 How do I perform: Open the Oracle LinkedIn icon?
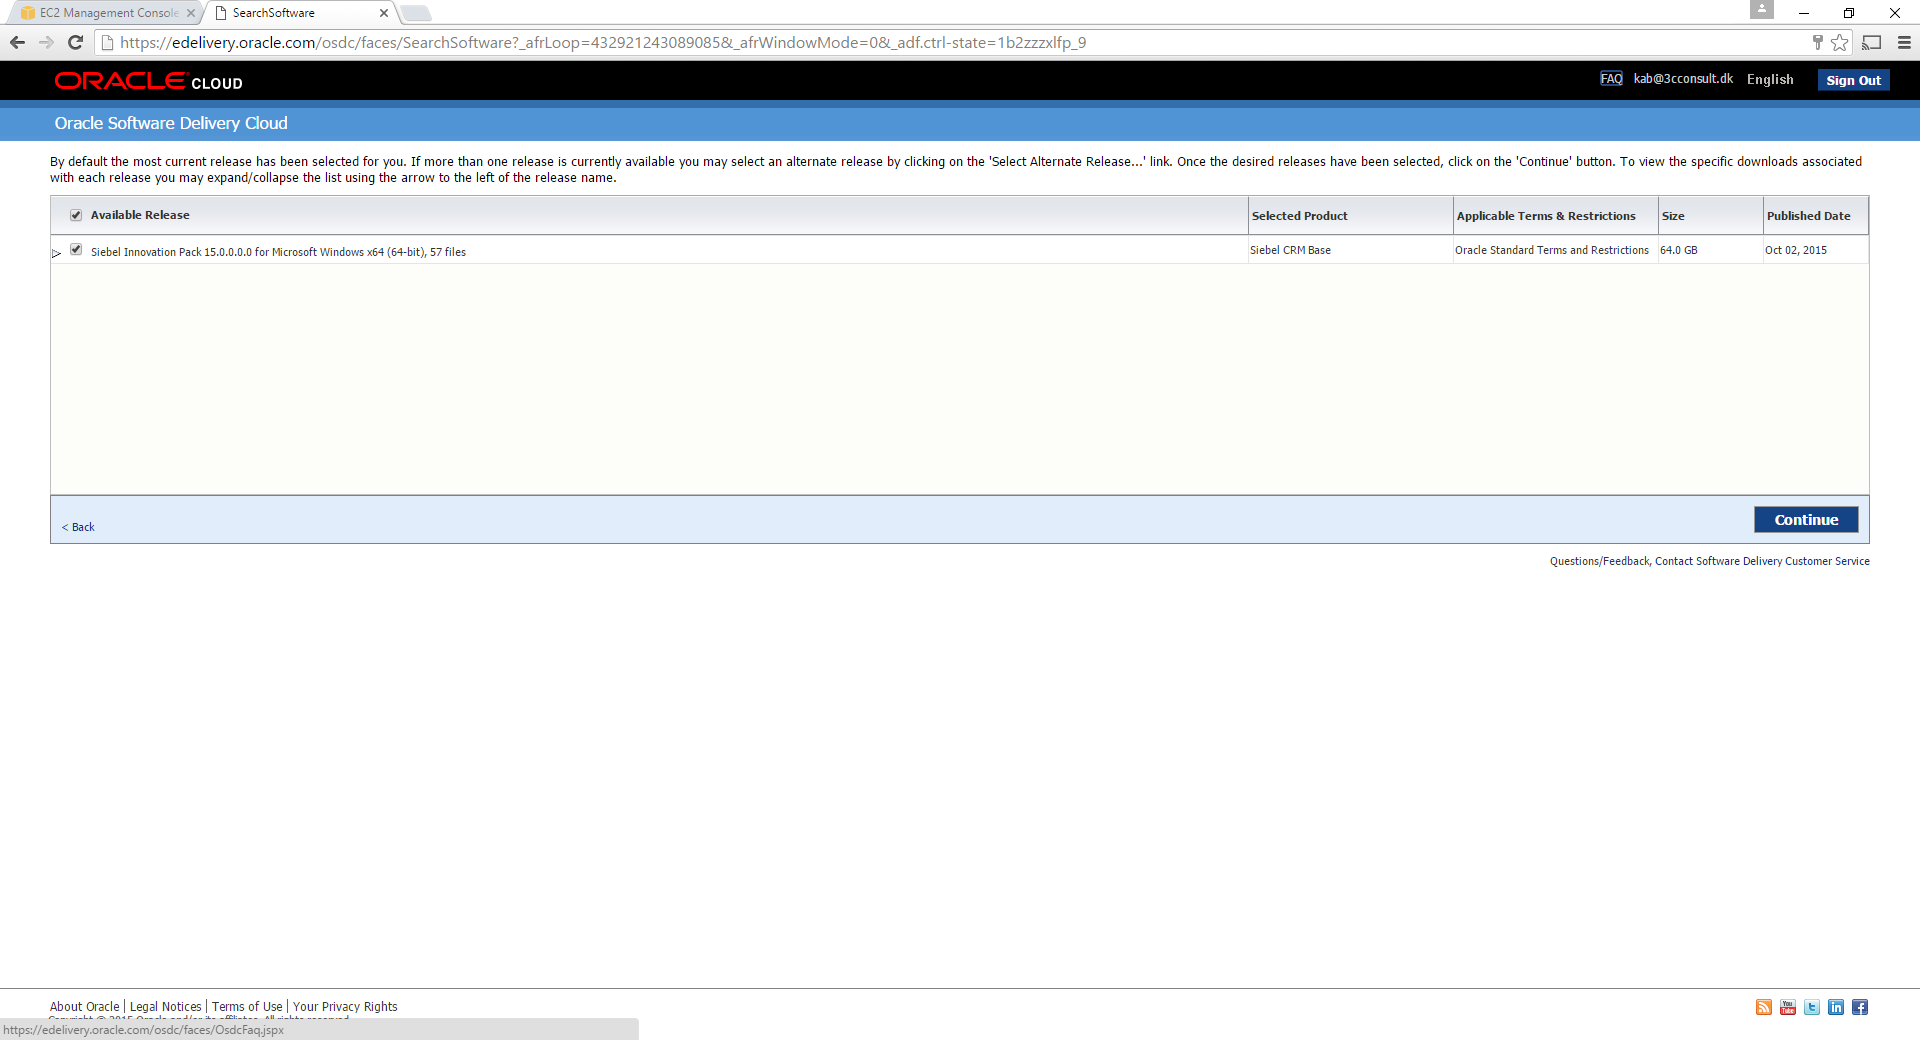tap(1836, 1007)
